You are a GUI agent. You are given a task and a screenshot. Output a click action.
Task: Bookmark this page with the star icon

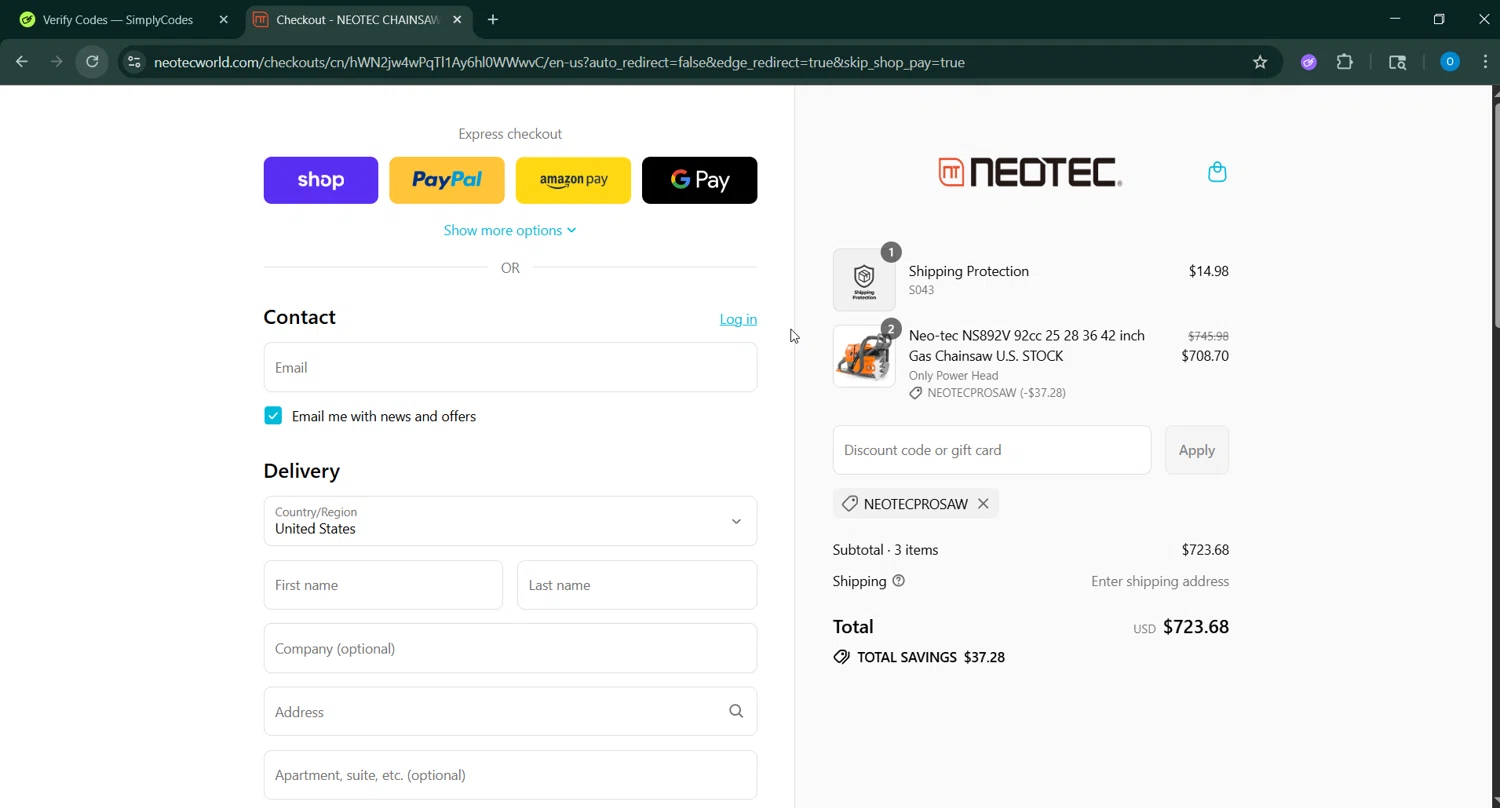pyautogui.click(x=1260, y=62)
